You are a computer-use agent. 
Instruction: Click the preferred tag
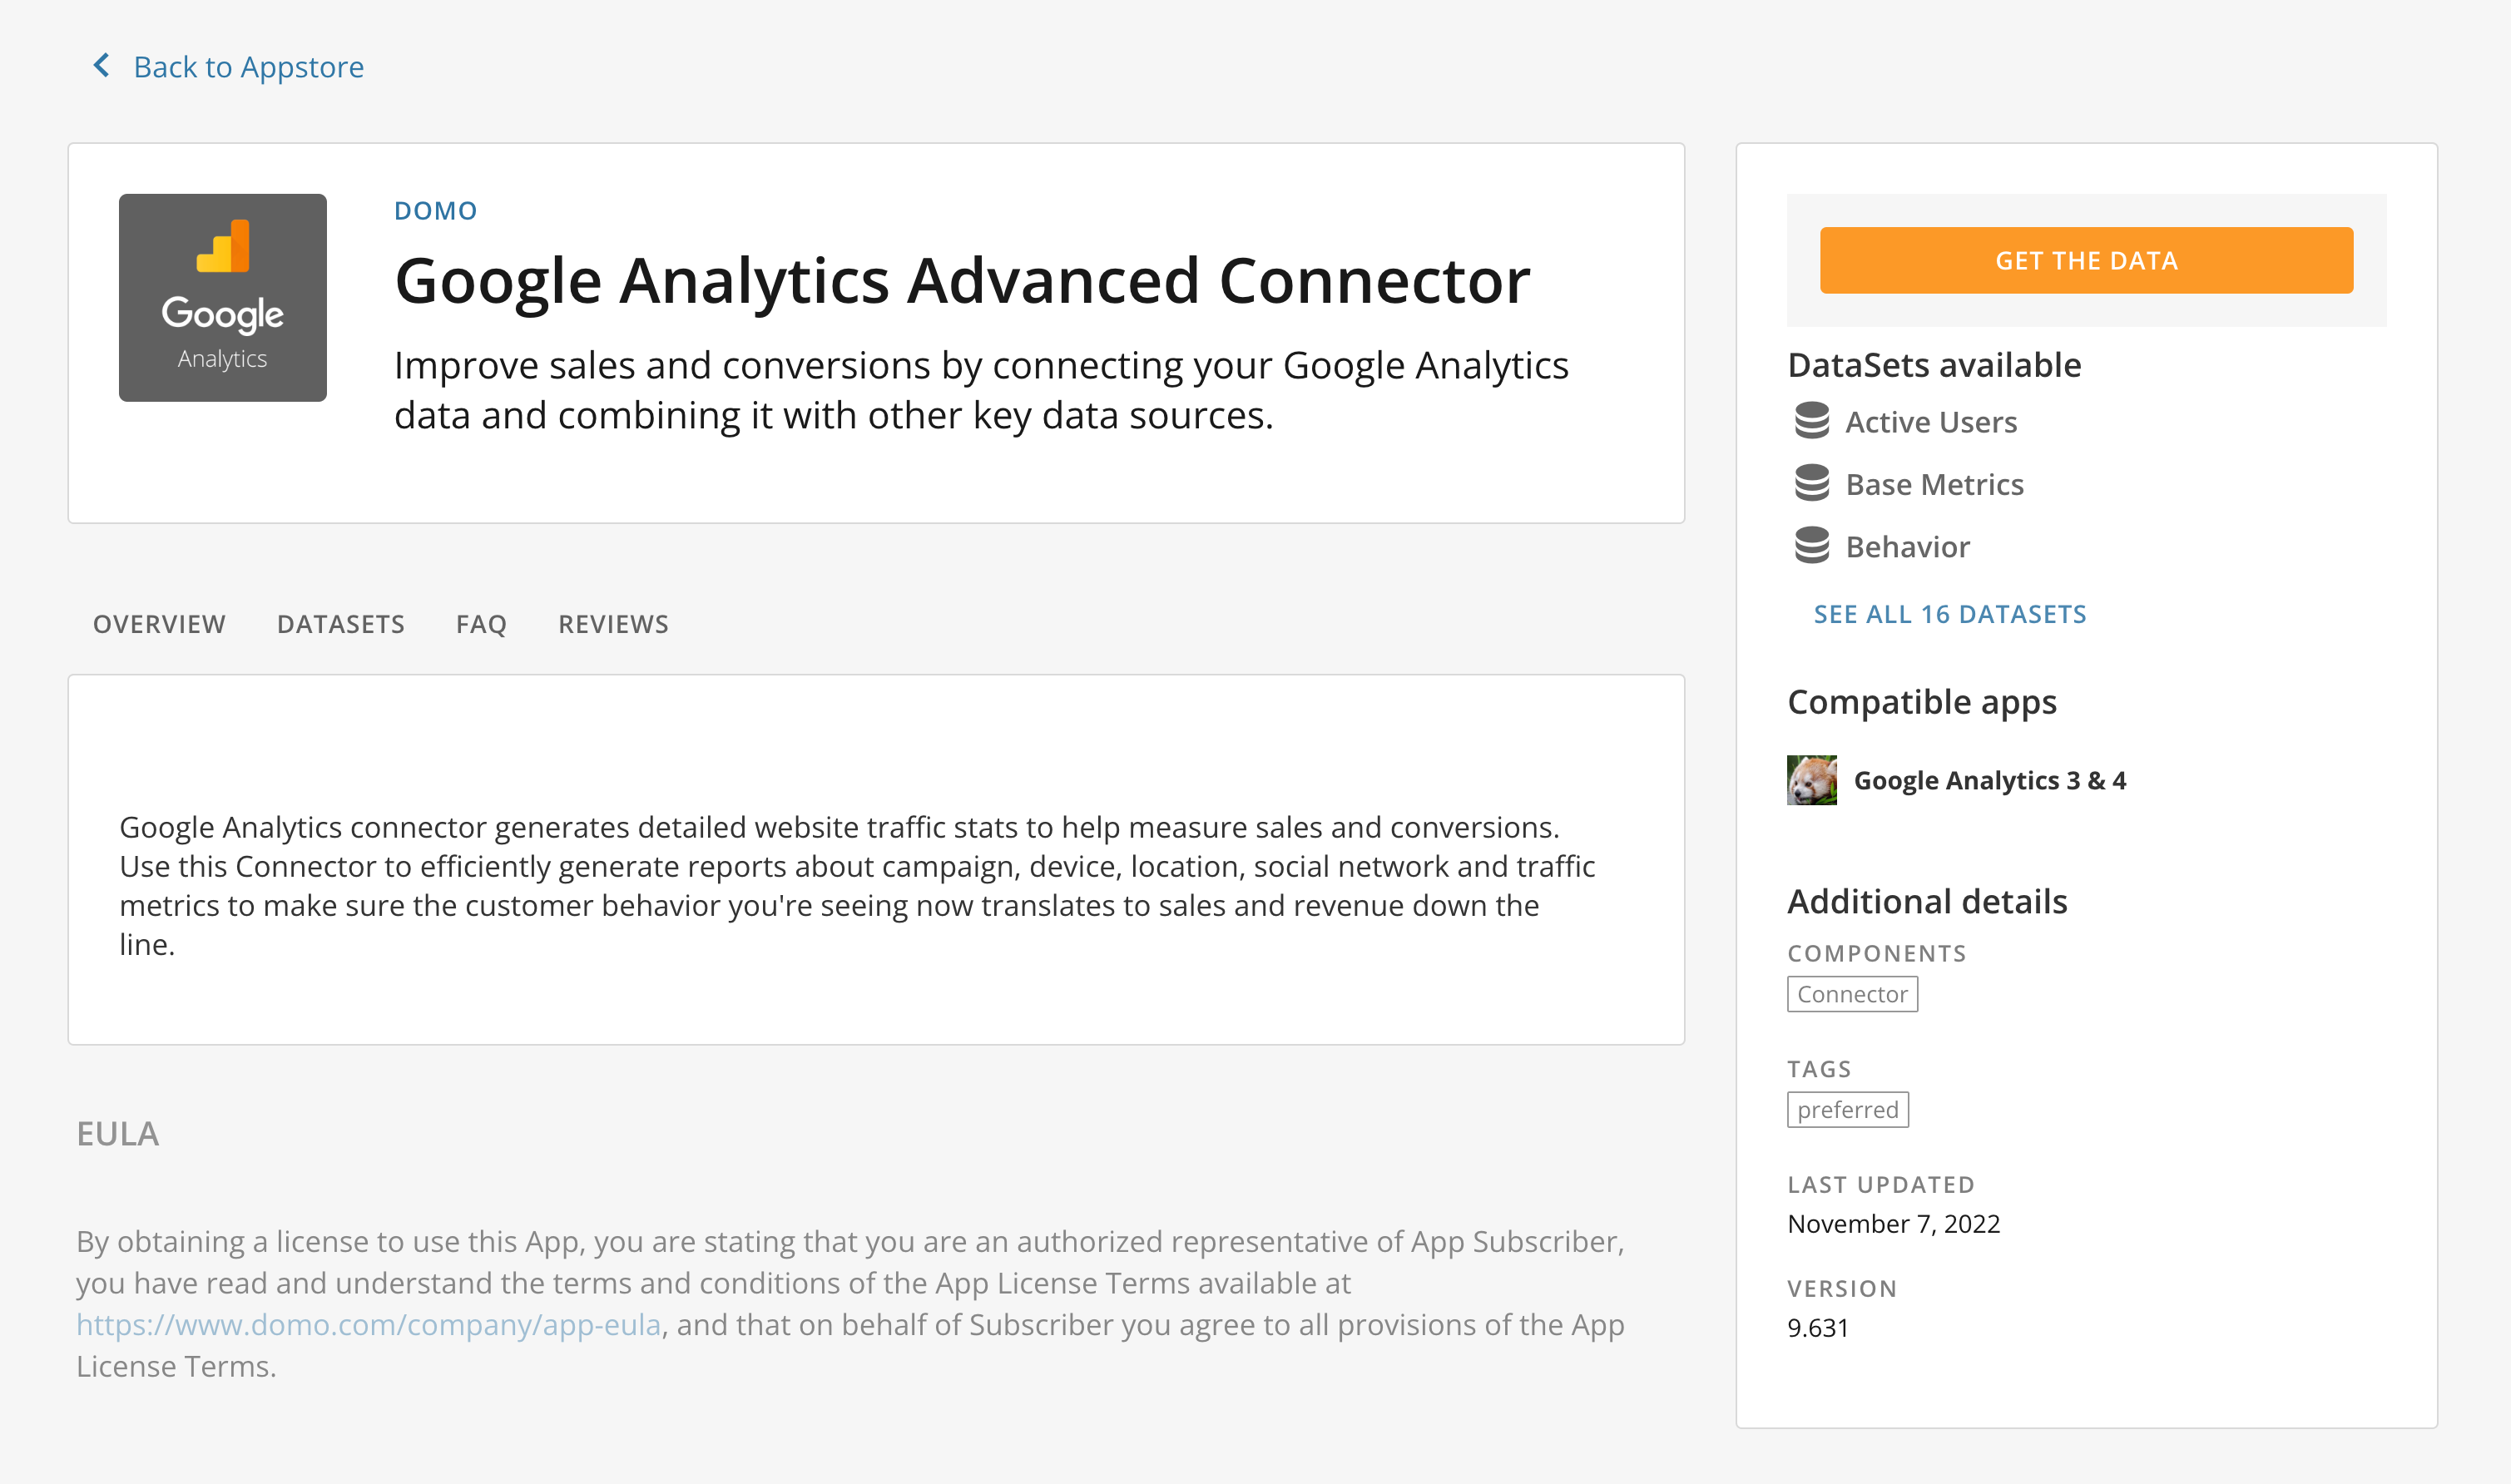click(x=1847, y=1109)
